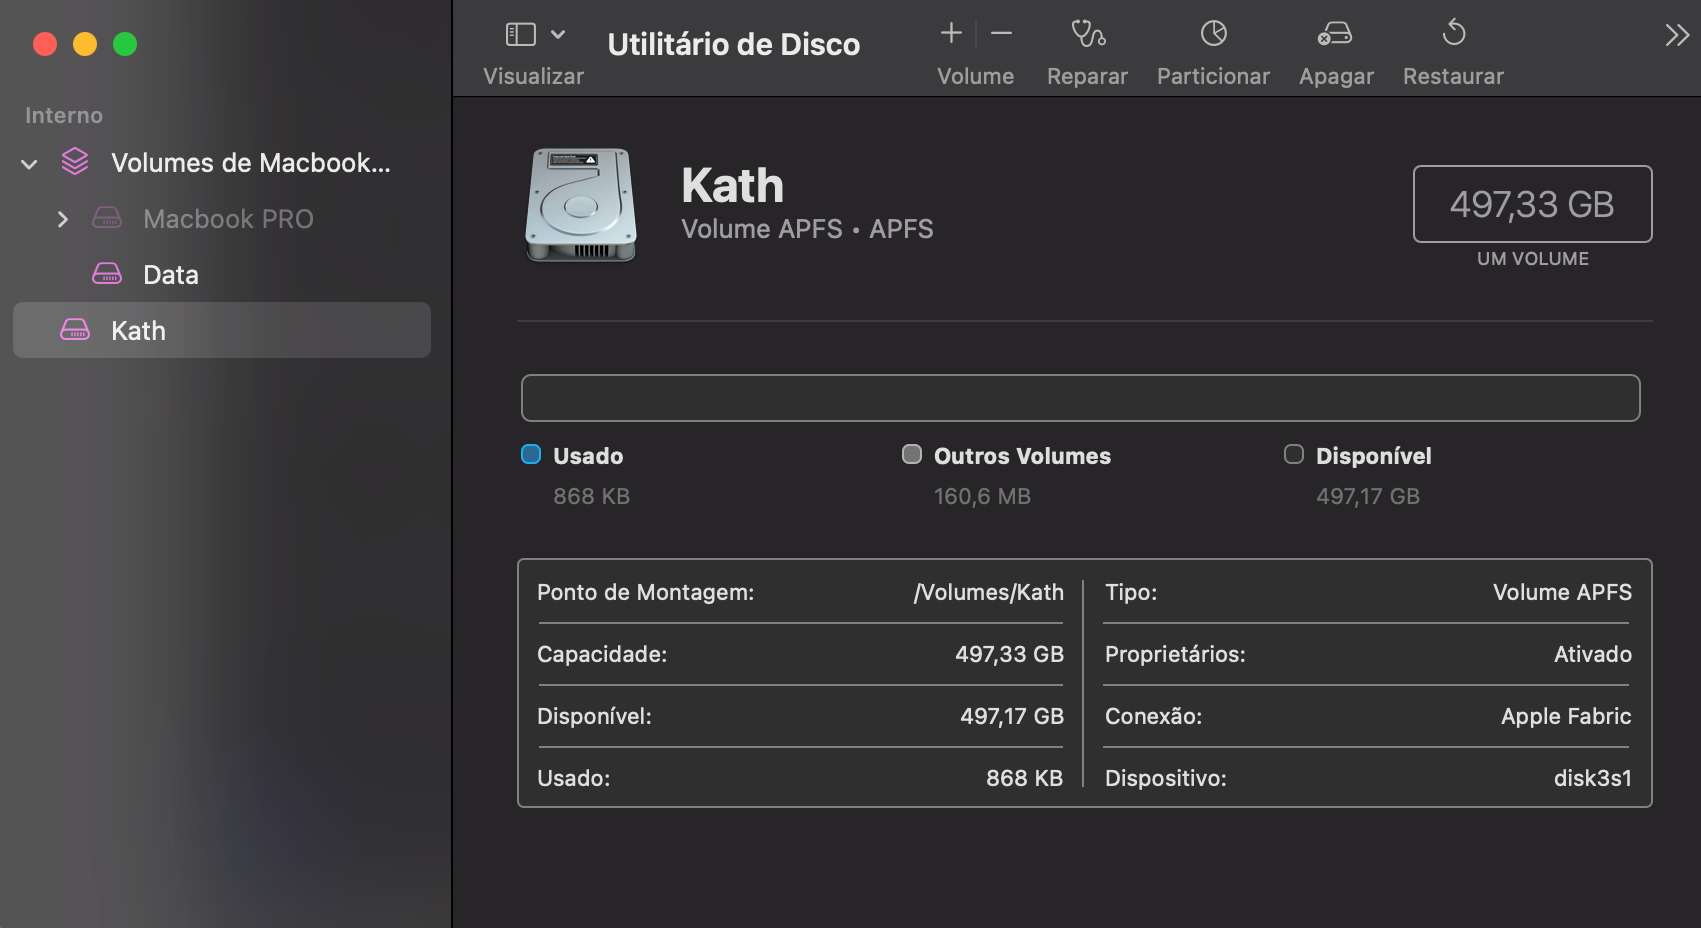Click the disk usage storage bar
The height and width of the screenshot is (928, 1701).
[1080, 398]
